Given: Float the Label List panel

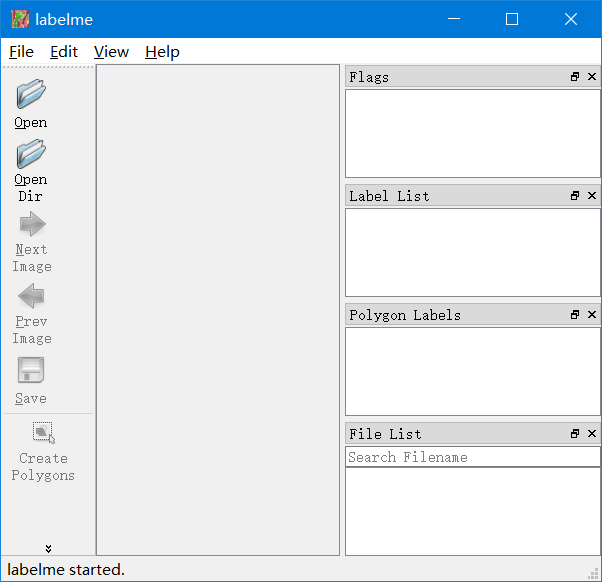Looking at the screenshot, I should [x=575, y=196].
